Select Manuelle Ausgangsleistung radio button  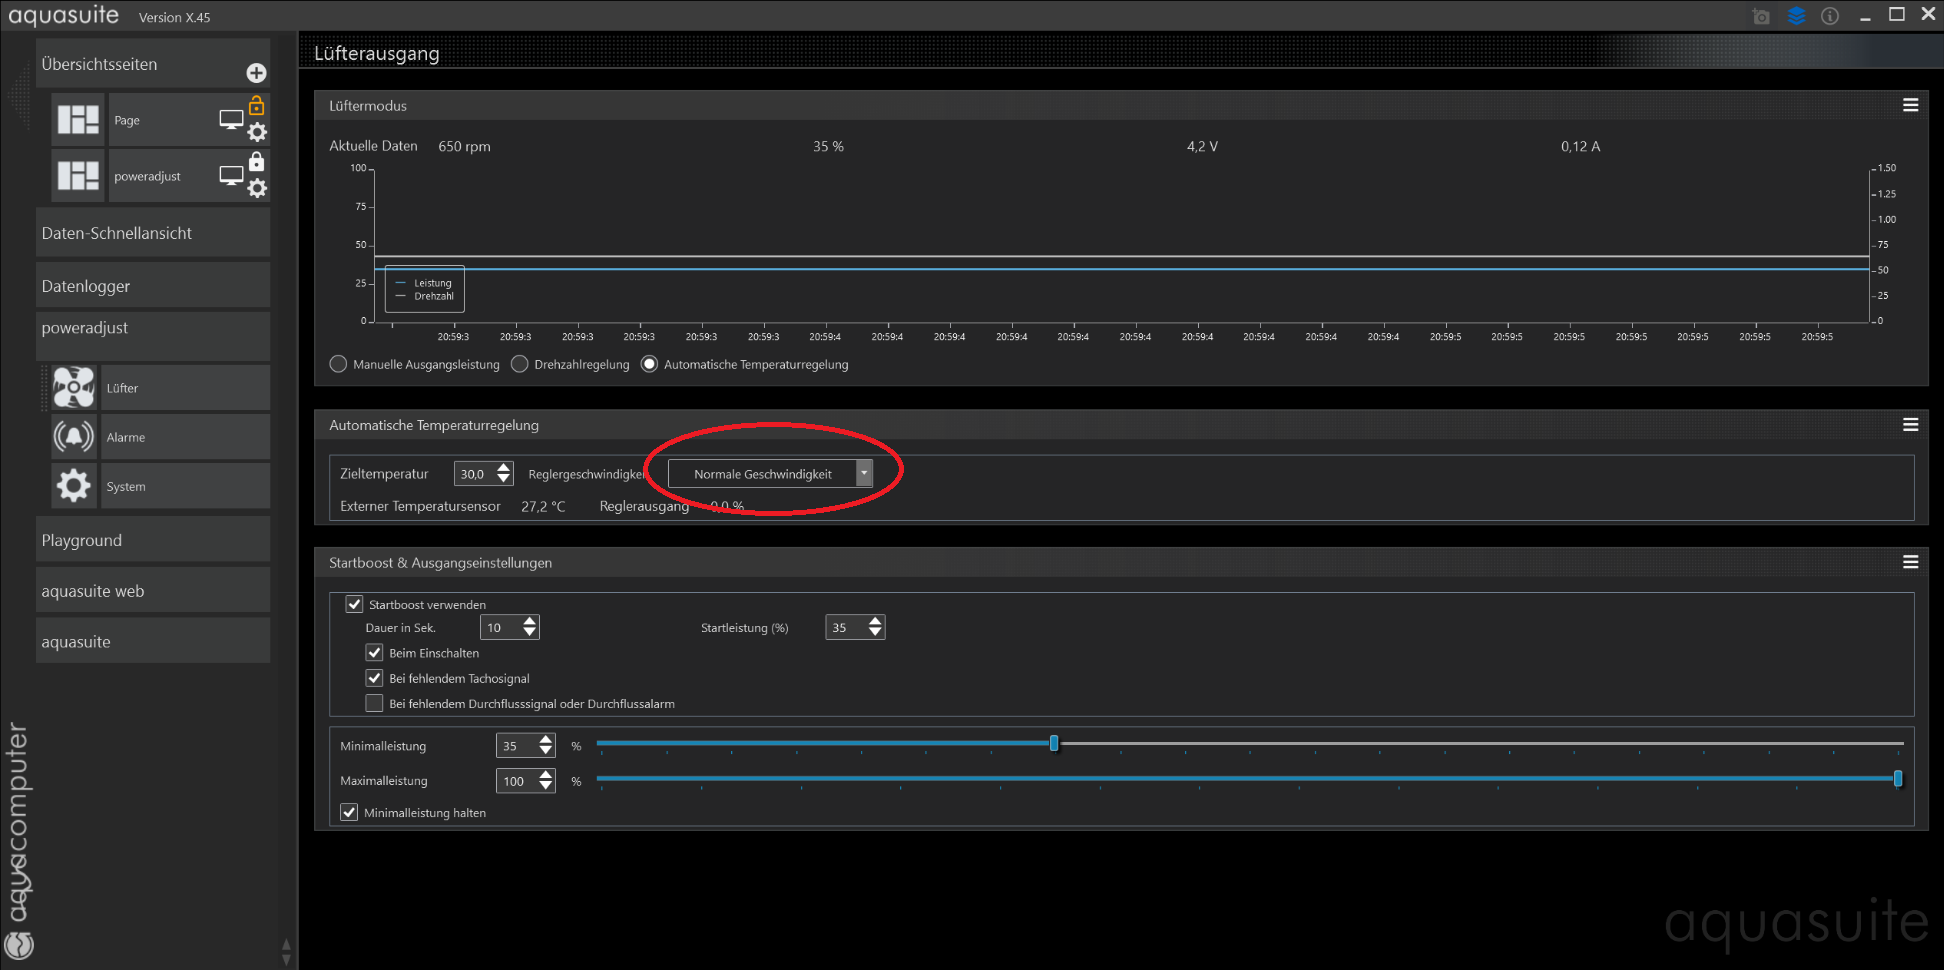tap(339, 364)
